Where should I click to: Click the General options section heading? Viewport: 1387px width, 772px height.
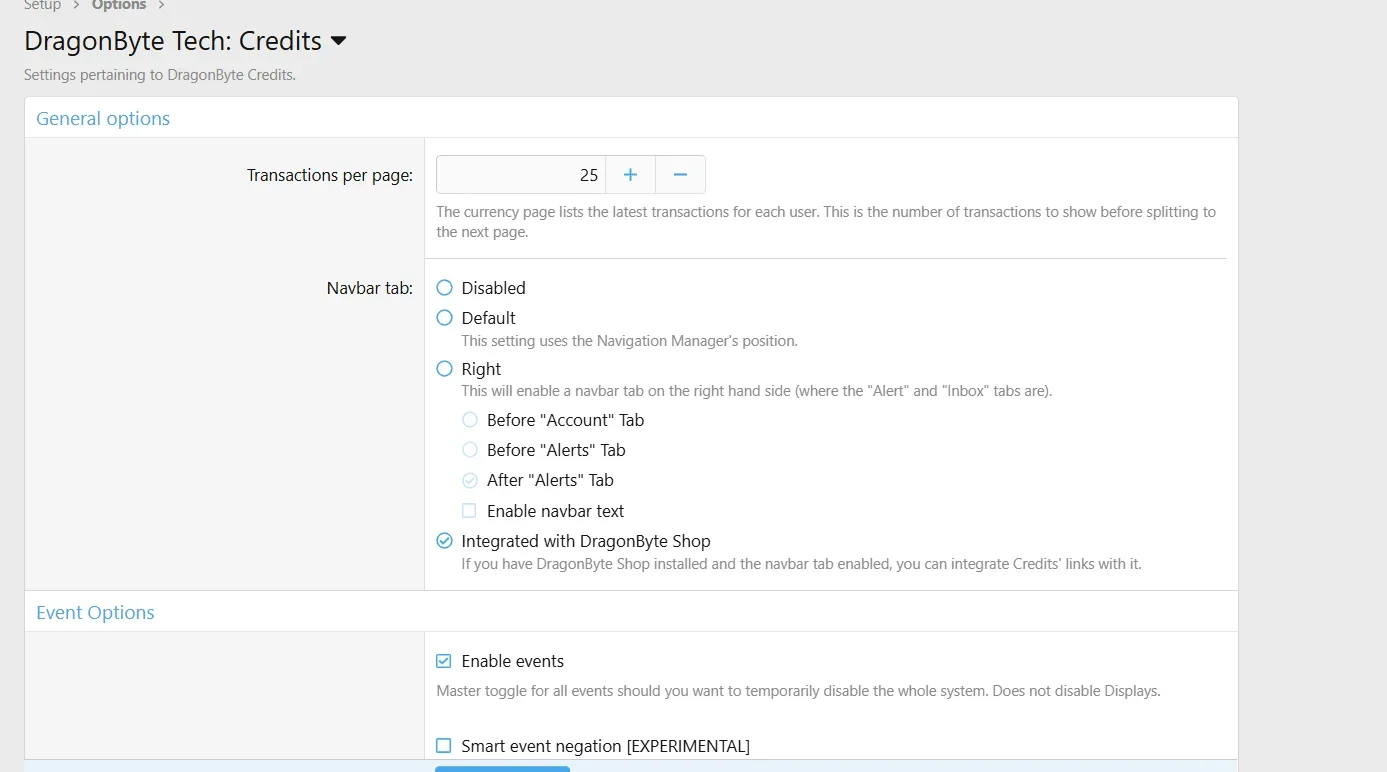click(103, 118)
